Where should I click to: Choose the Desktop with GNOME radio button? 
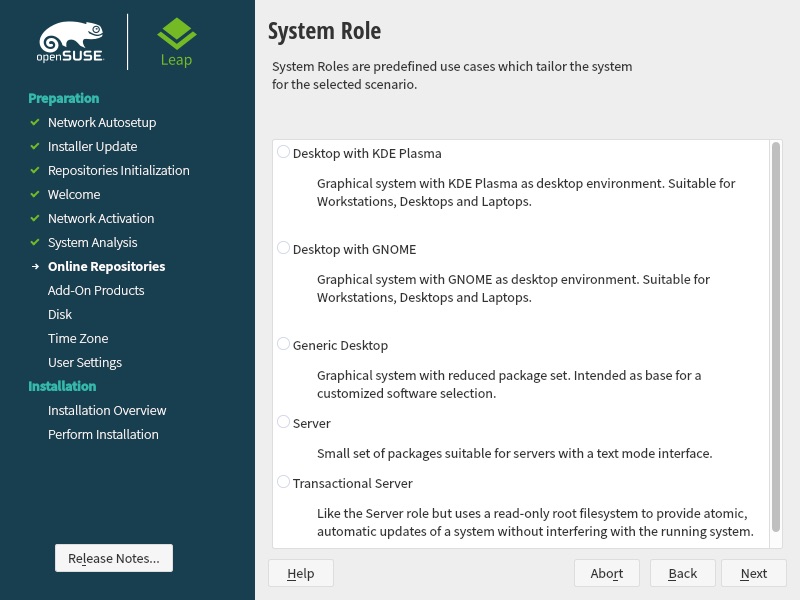click(x=284, y=248)
